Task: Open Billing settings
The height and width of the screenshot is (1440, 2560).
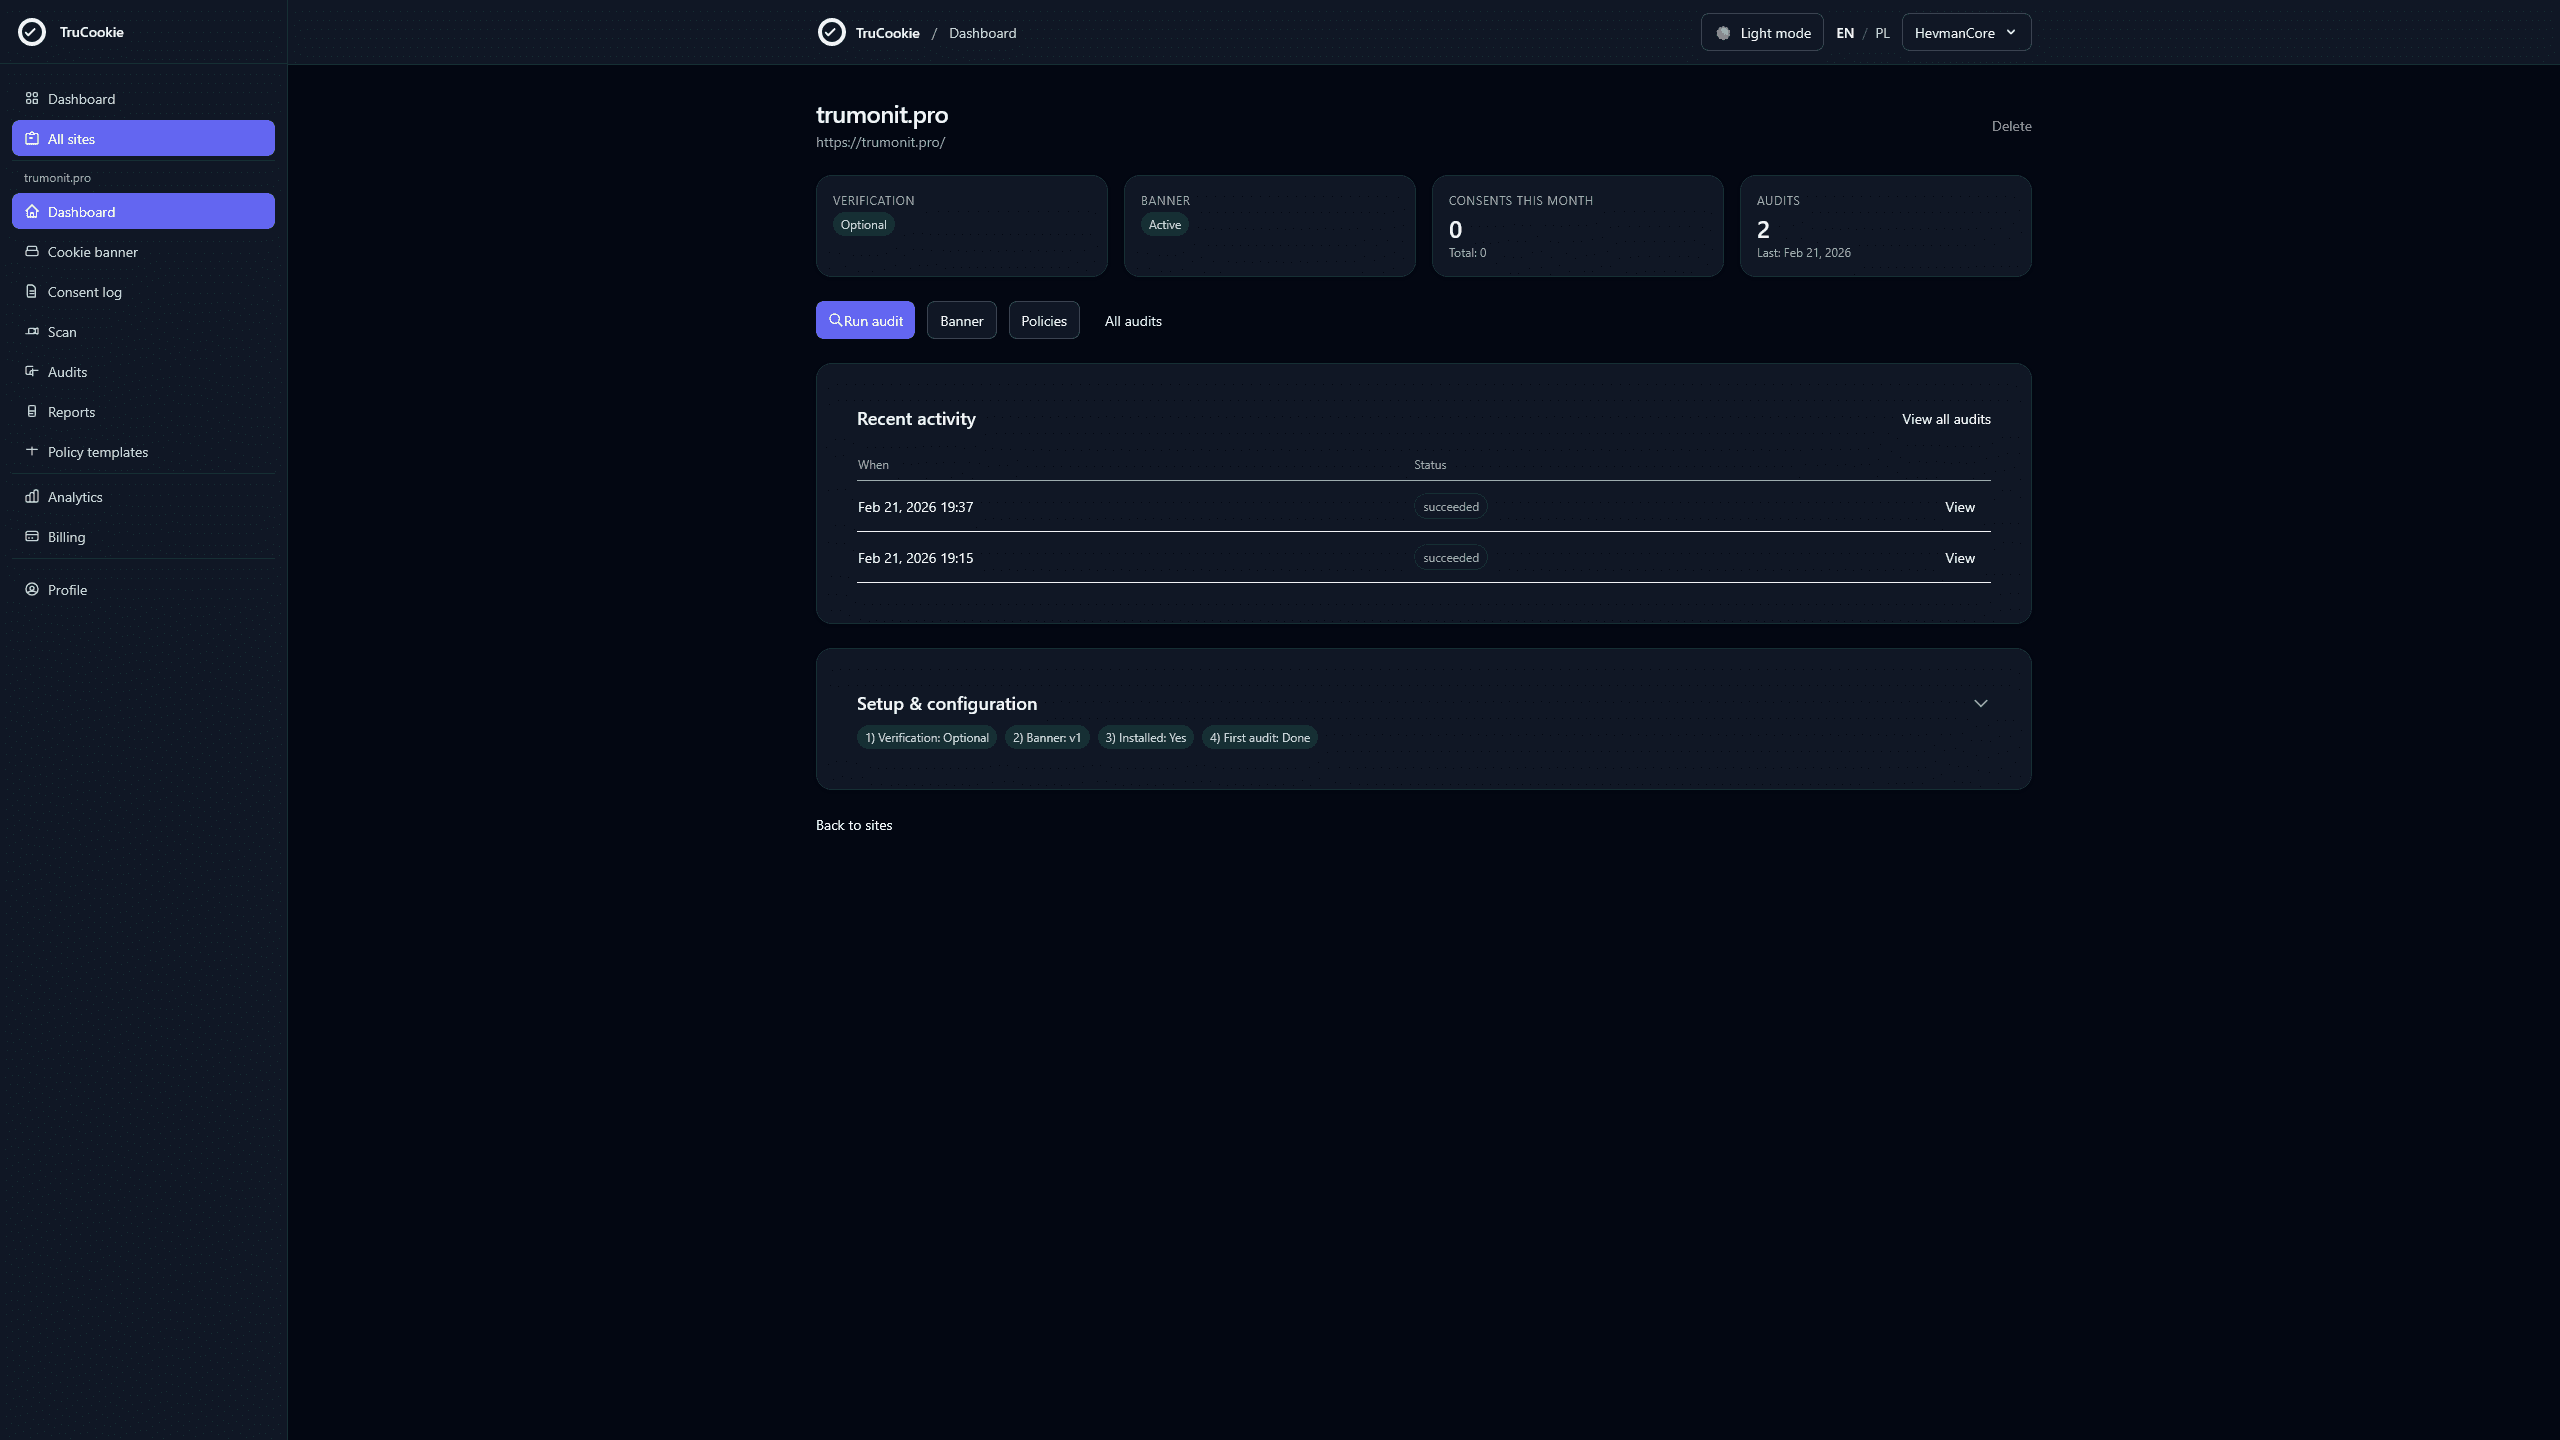Action: coord(68,536)
